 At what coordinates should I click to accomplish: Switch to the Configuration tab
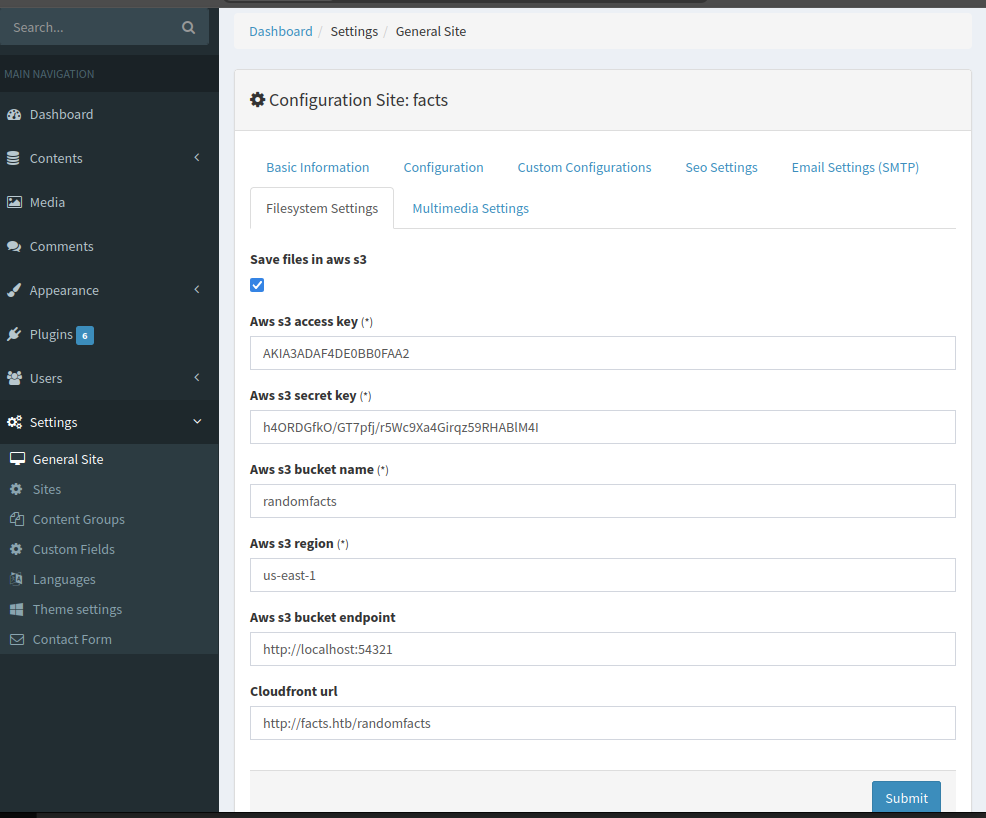pos(443,167)
